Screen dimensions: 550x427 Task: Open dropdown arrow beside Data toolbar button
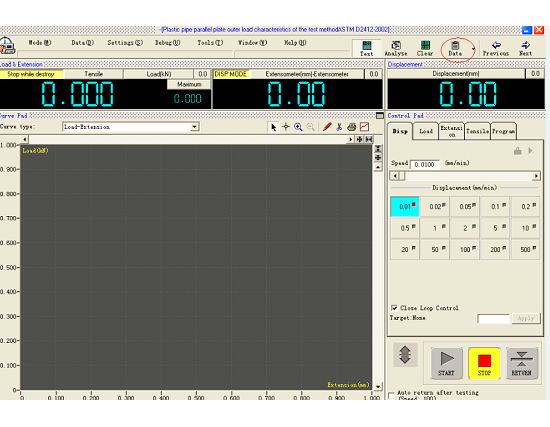(474, 49)
